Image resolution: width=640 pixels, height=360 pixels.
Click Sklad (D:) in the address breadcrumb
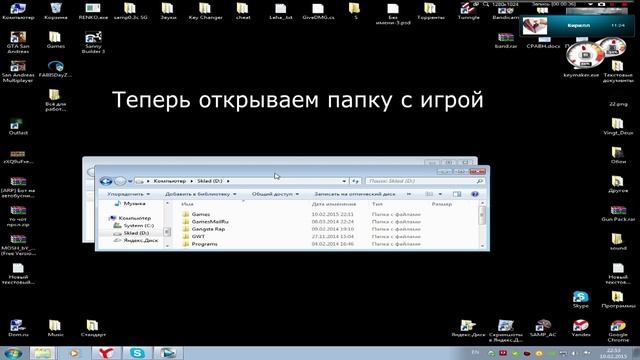[x=210, y=181]
